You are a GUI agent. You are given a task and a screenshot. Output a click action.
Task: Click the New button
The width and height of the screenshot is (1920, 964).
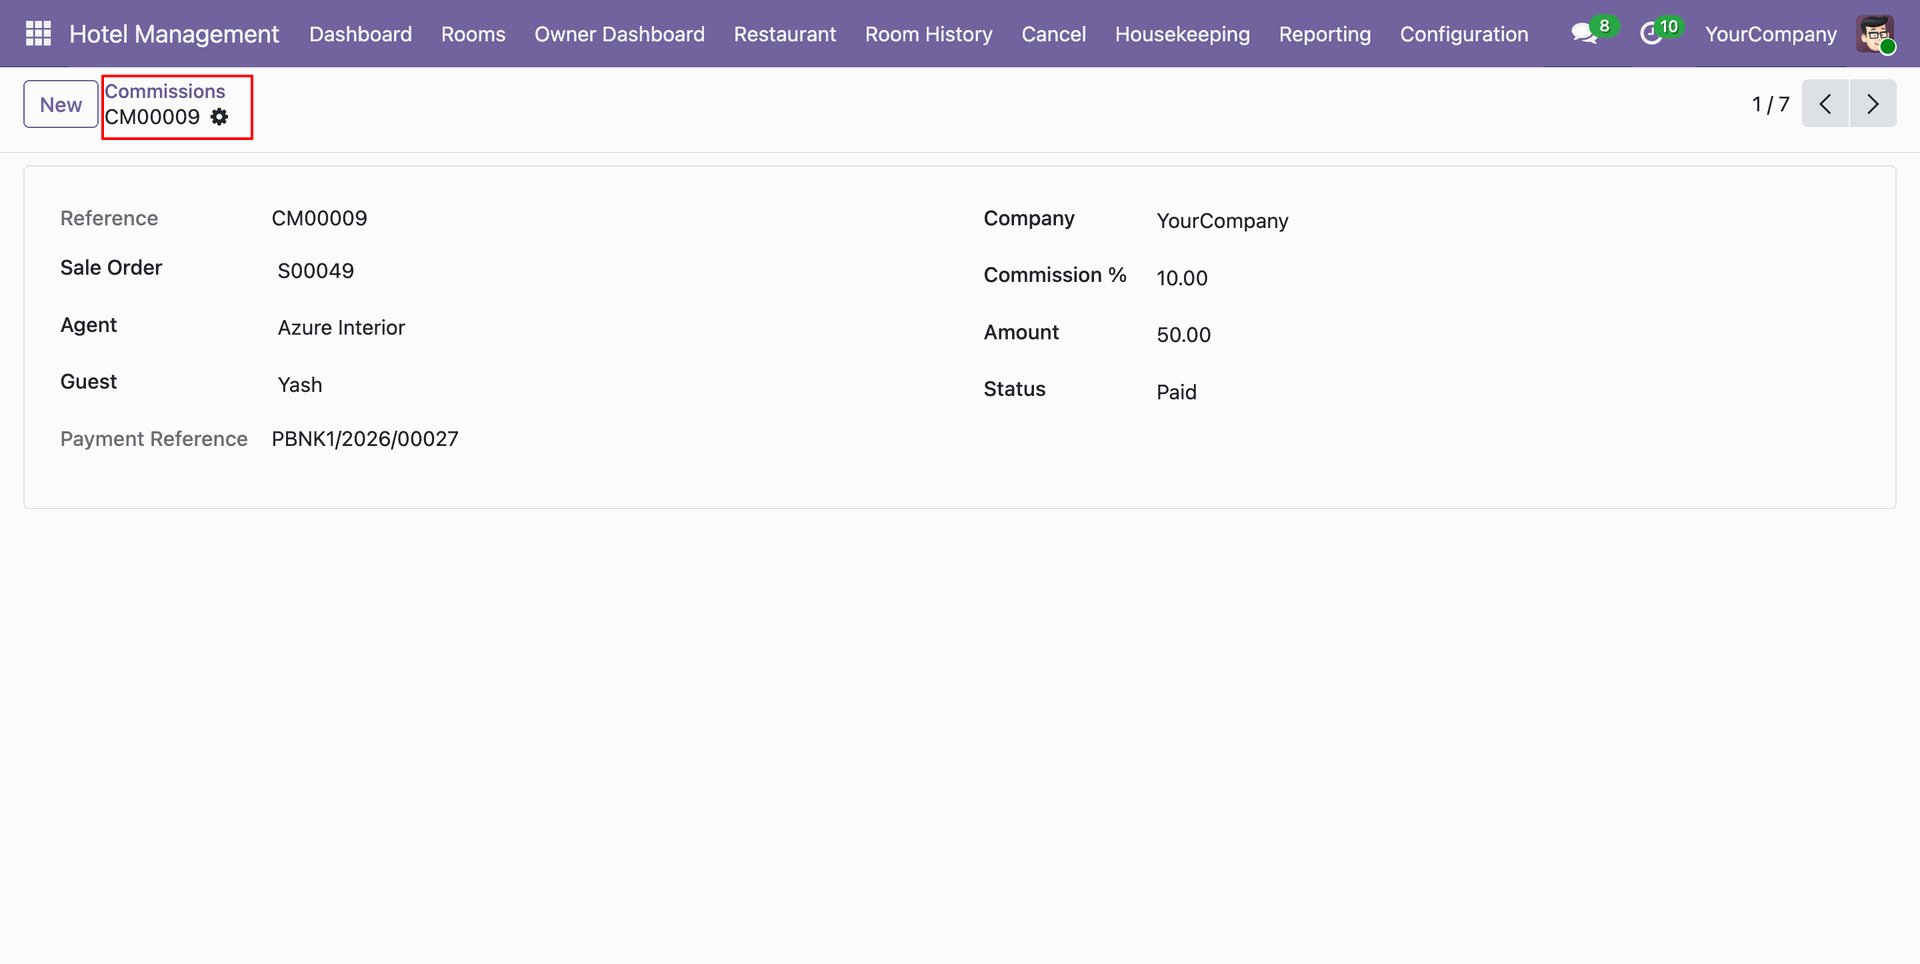61,104
